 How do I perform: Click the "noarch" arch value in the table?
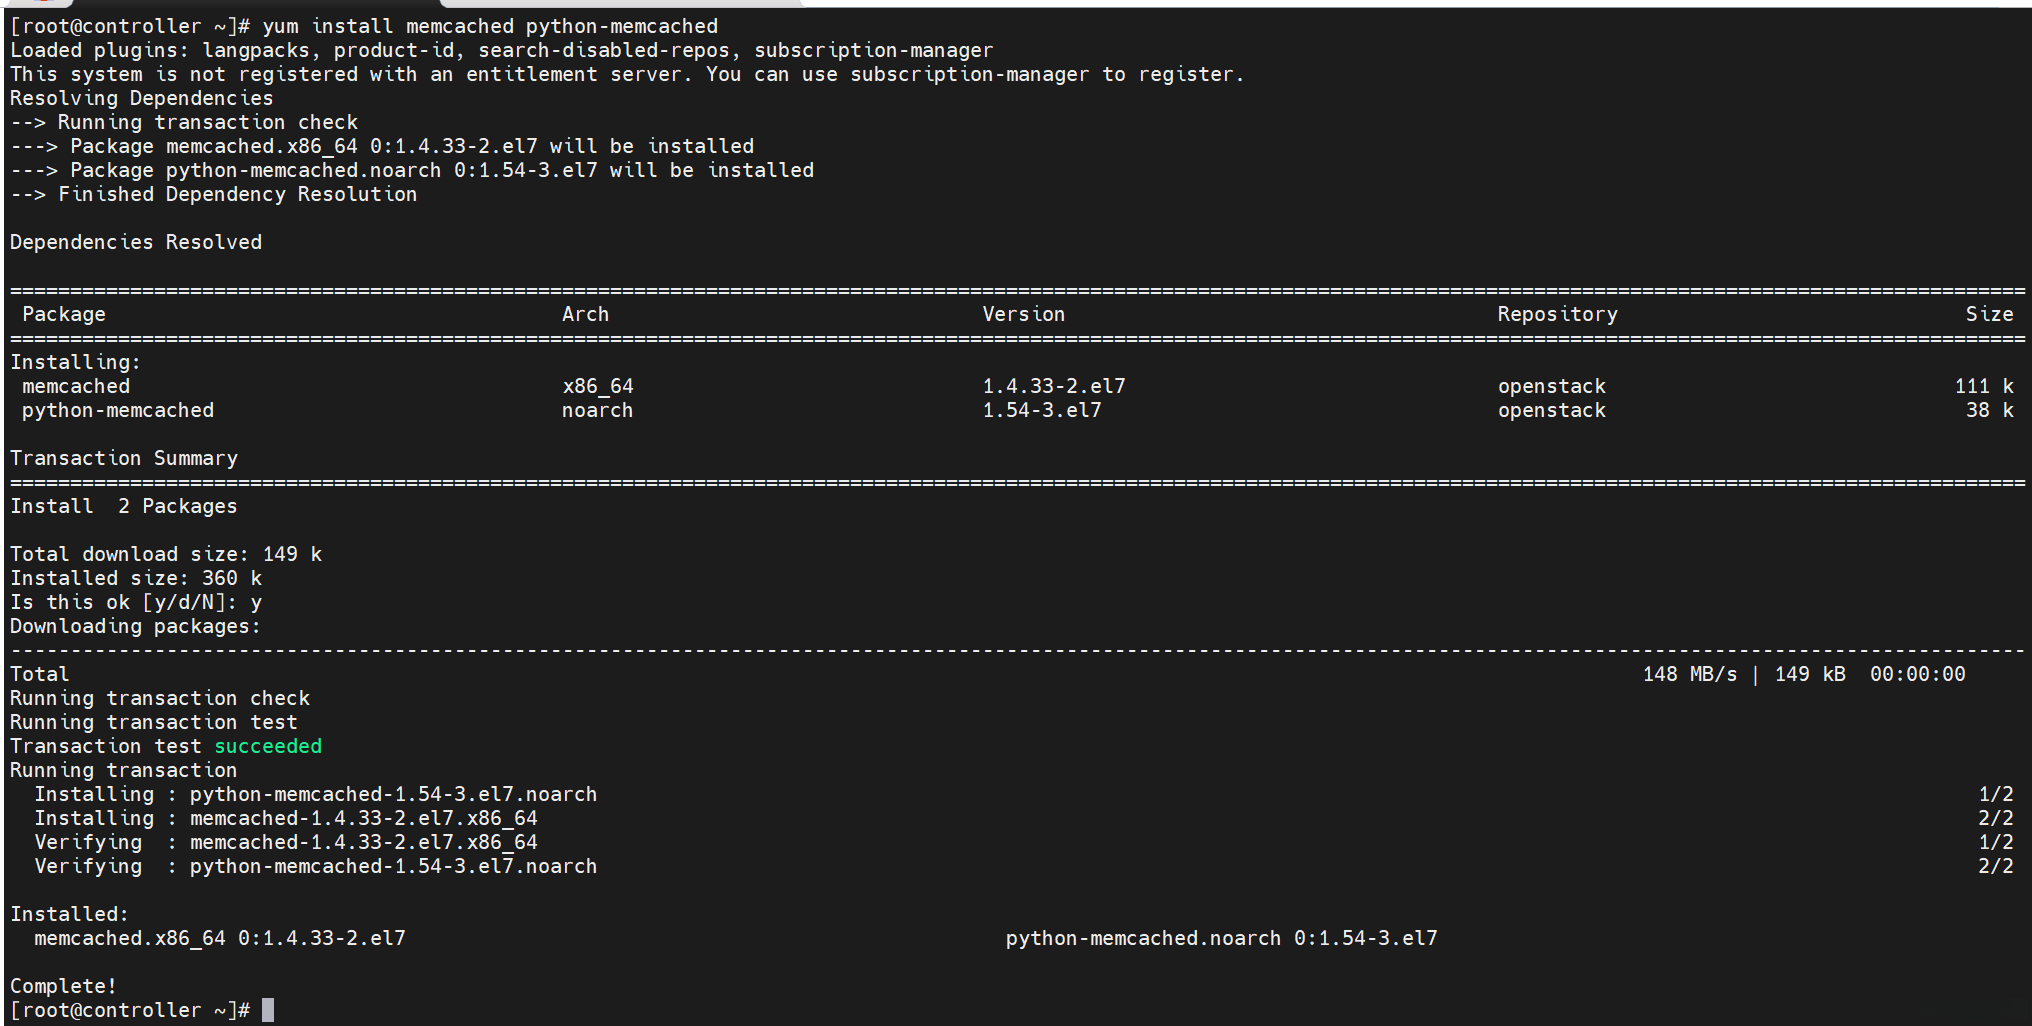coord(597,410)
